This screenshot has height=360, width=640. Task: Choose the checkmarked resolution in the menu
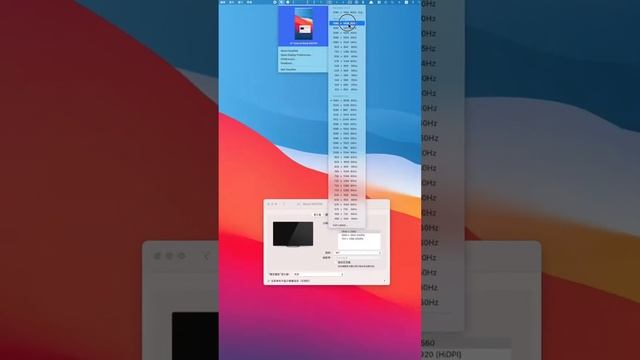(x=347, y=100)
